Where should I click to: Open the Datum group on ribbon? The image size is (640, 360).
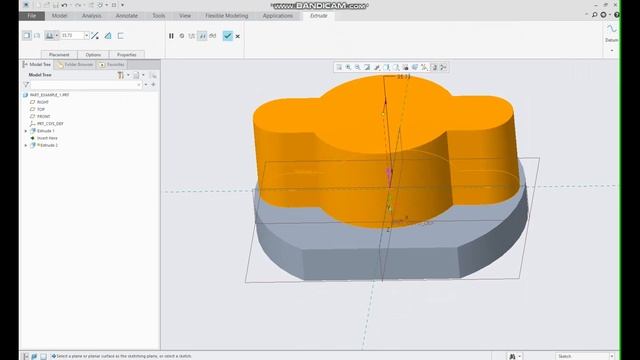pos(611,40)
